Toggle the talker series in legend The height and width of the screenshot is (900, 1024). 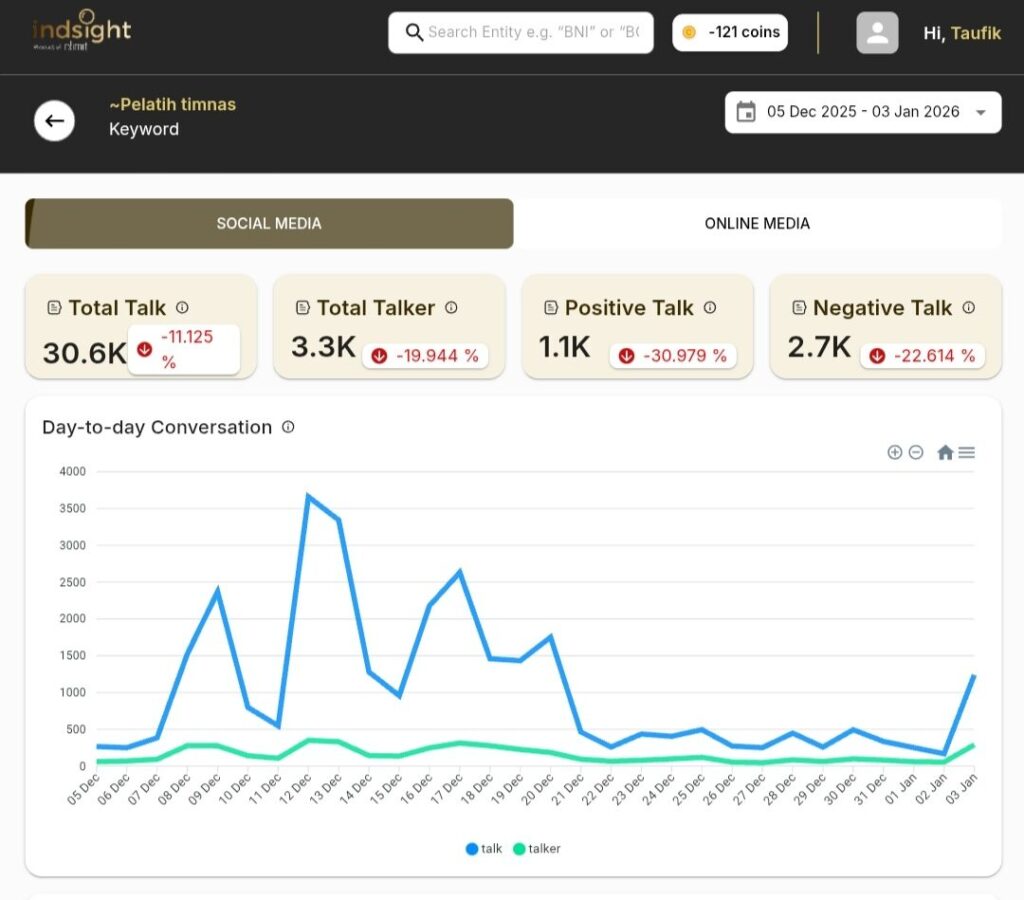click(x=537, y=849)
